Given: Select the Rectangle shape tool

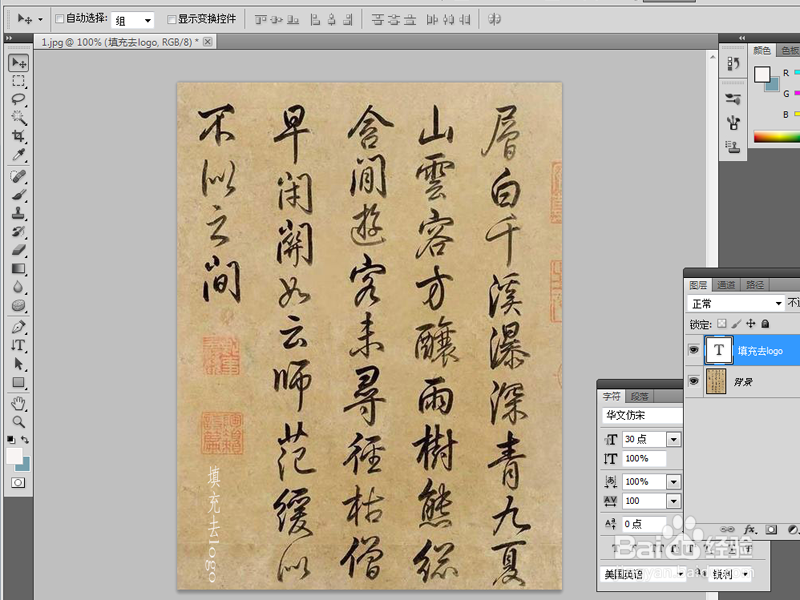Looking at the screenshot, I should (18, 382).
